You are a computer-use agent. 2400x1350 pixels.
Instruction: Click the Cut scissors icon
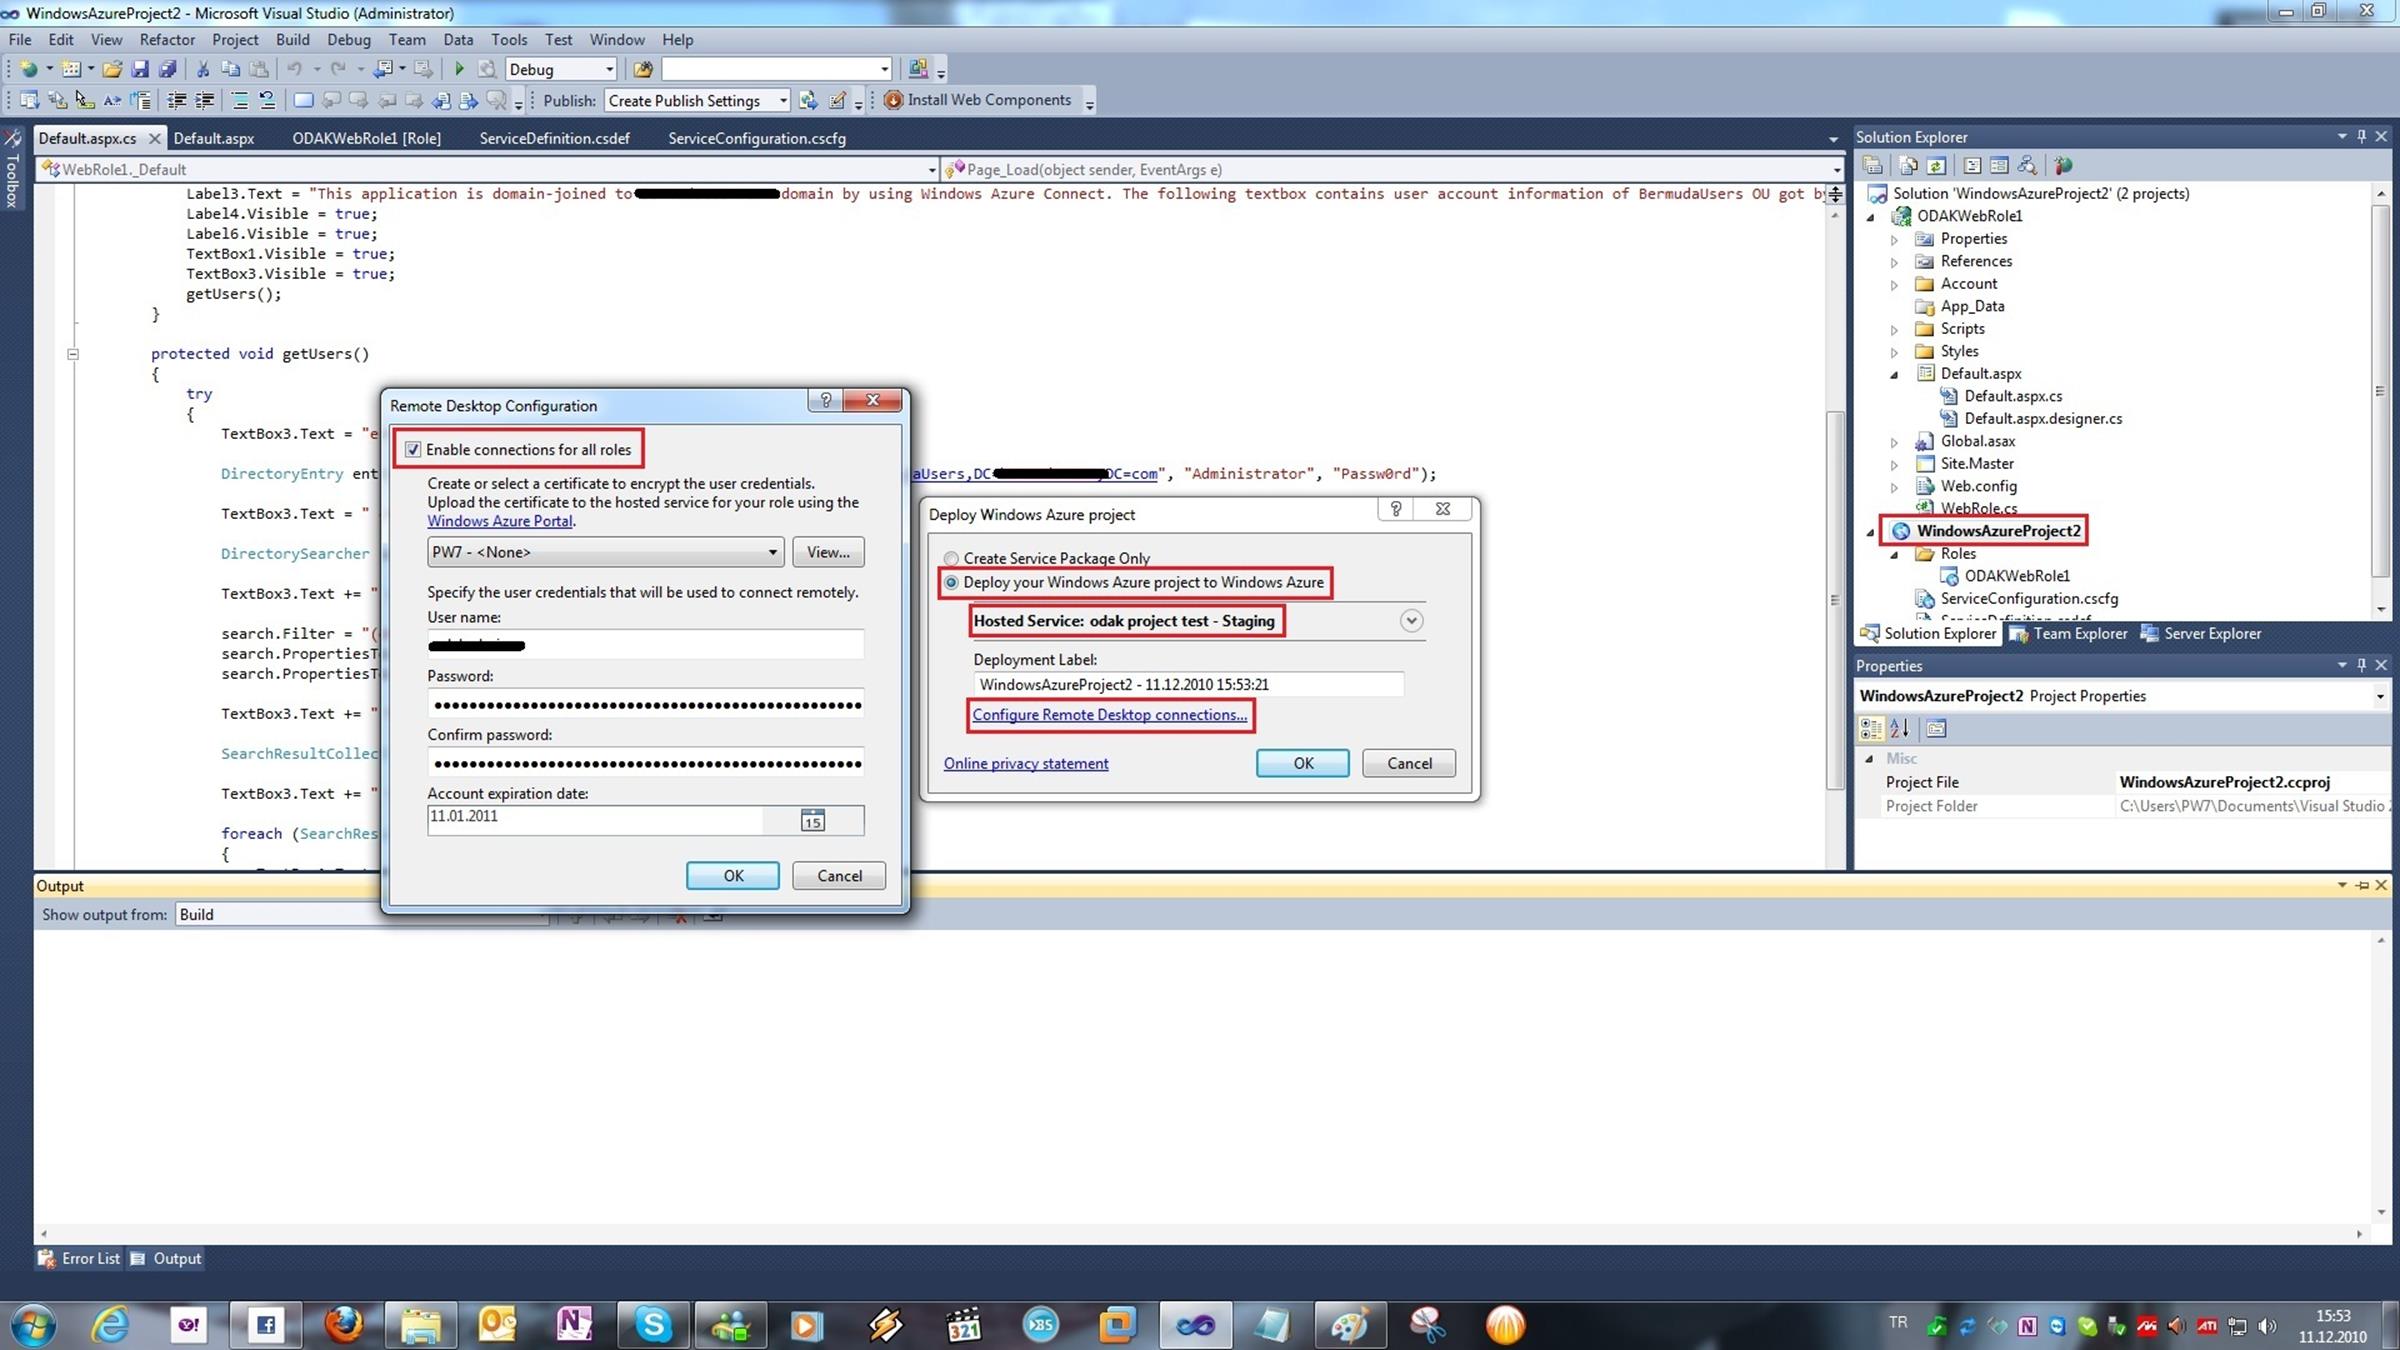[x=203, y=69]
